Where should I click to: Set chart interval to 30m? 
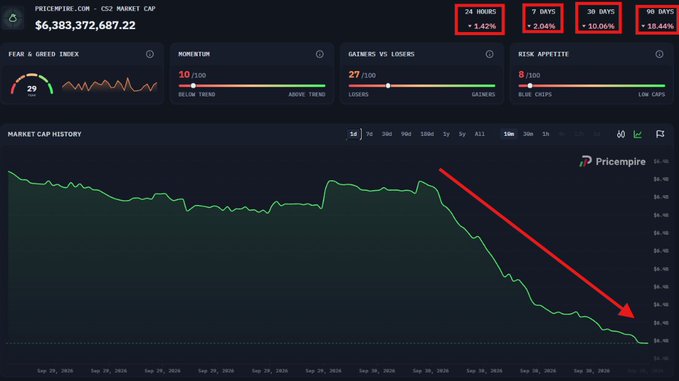(x=528, y=134)
